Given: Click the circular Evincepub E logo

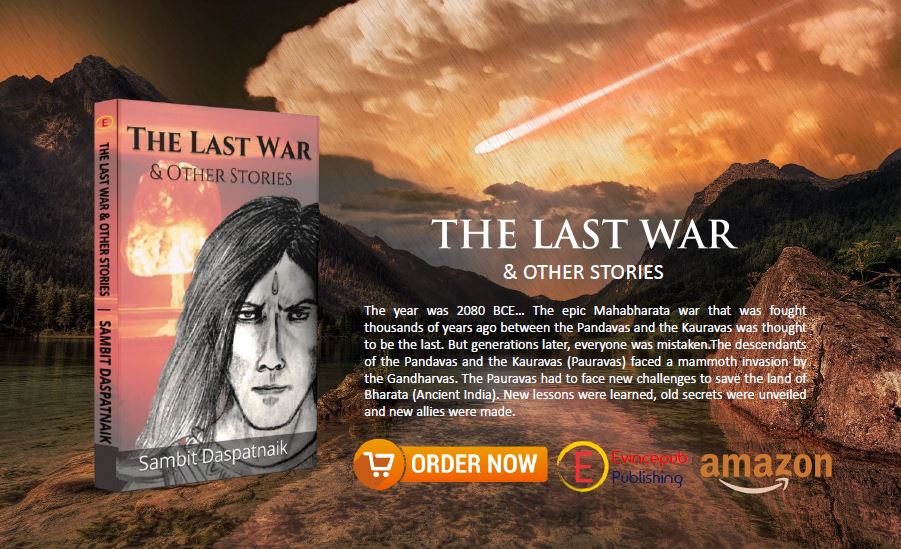Looking at the screenshot, I should pos(583,466).
